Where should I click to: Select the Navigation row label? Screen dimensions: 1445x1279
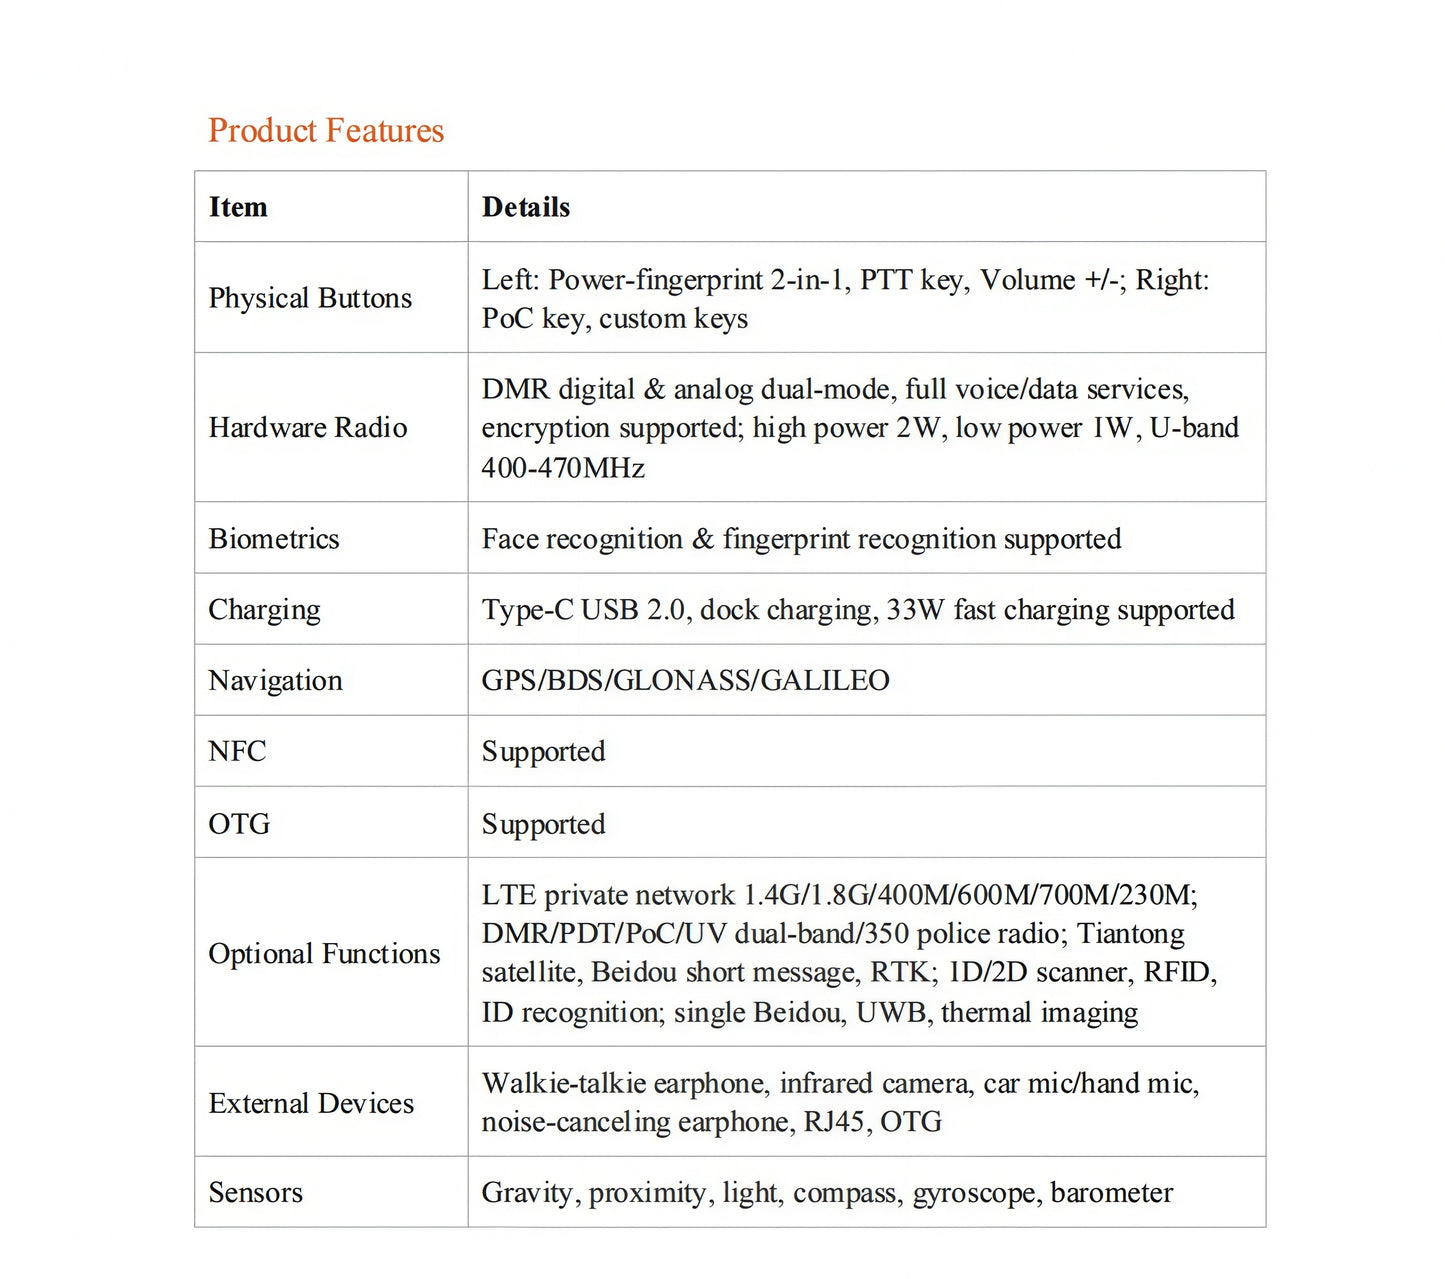click(275, 681)
